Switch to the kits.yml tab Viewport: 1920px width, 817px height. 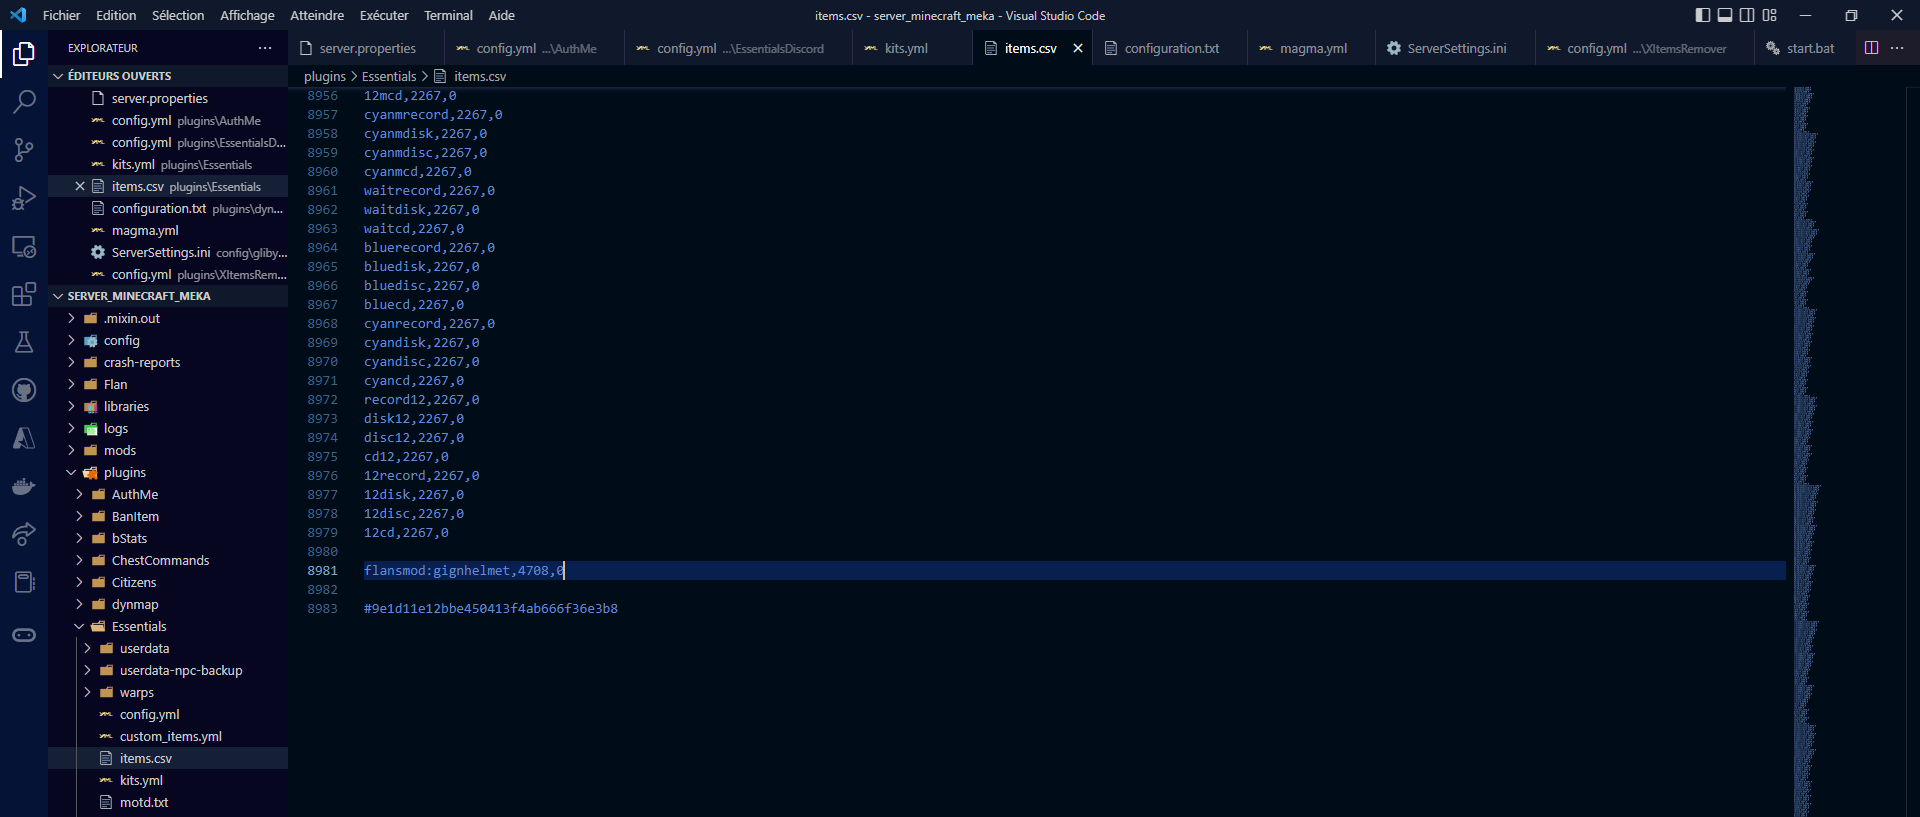[x=905, y=48]
